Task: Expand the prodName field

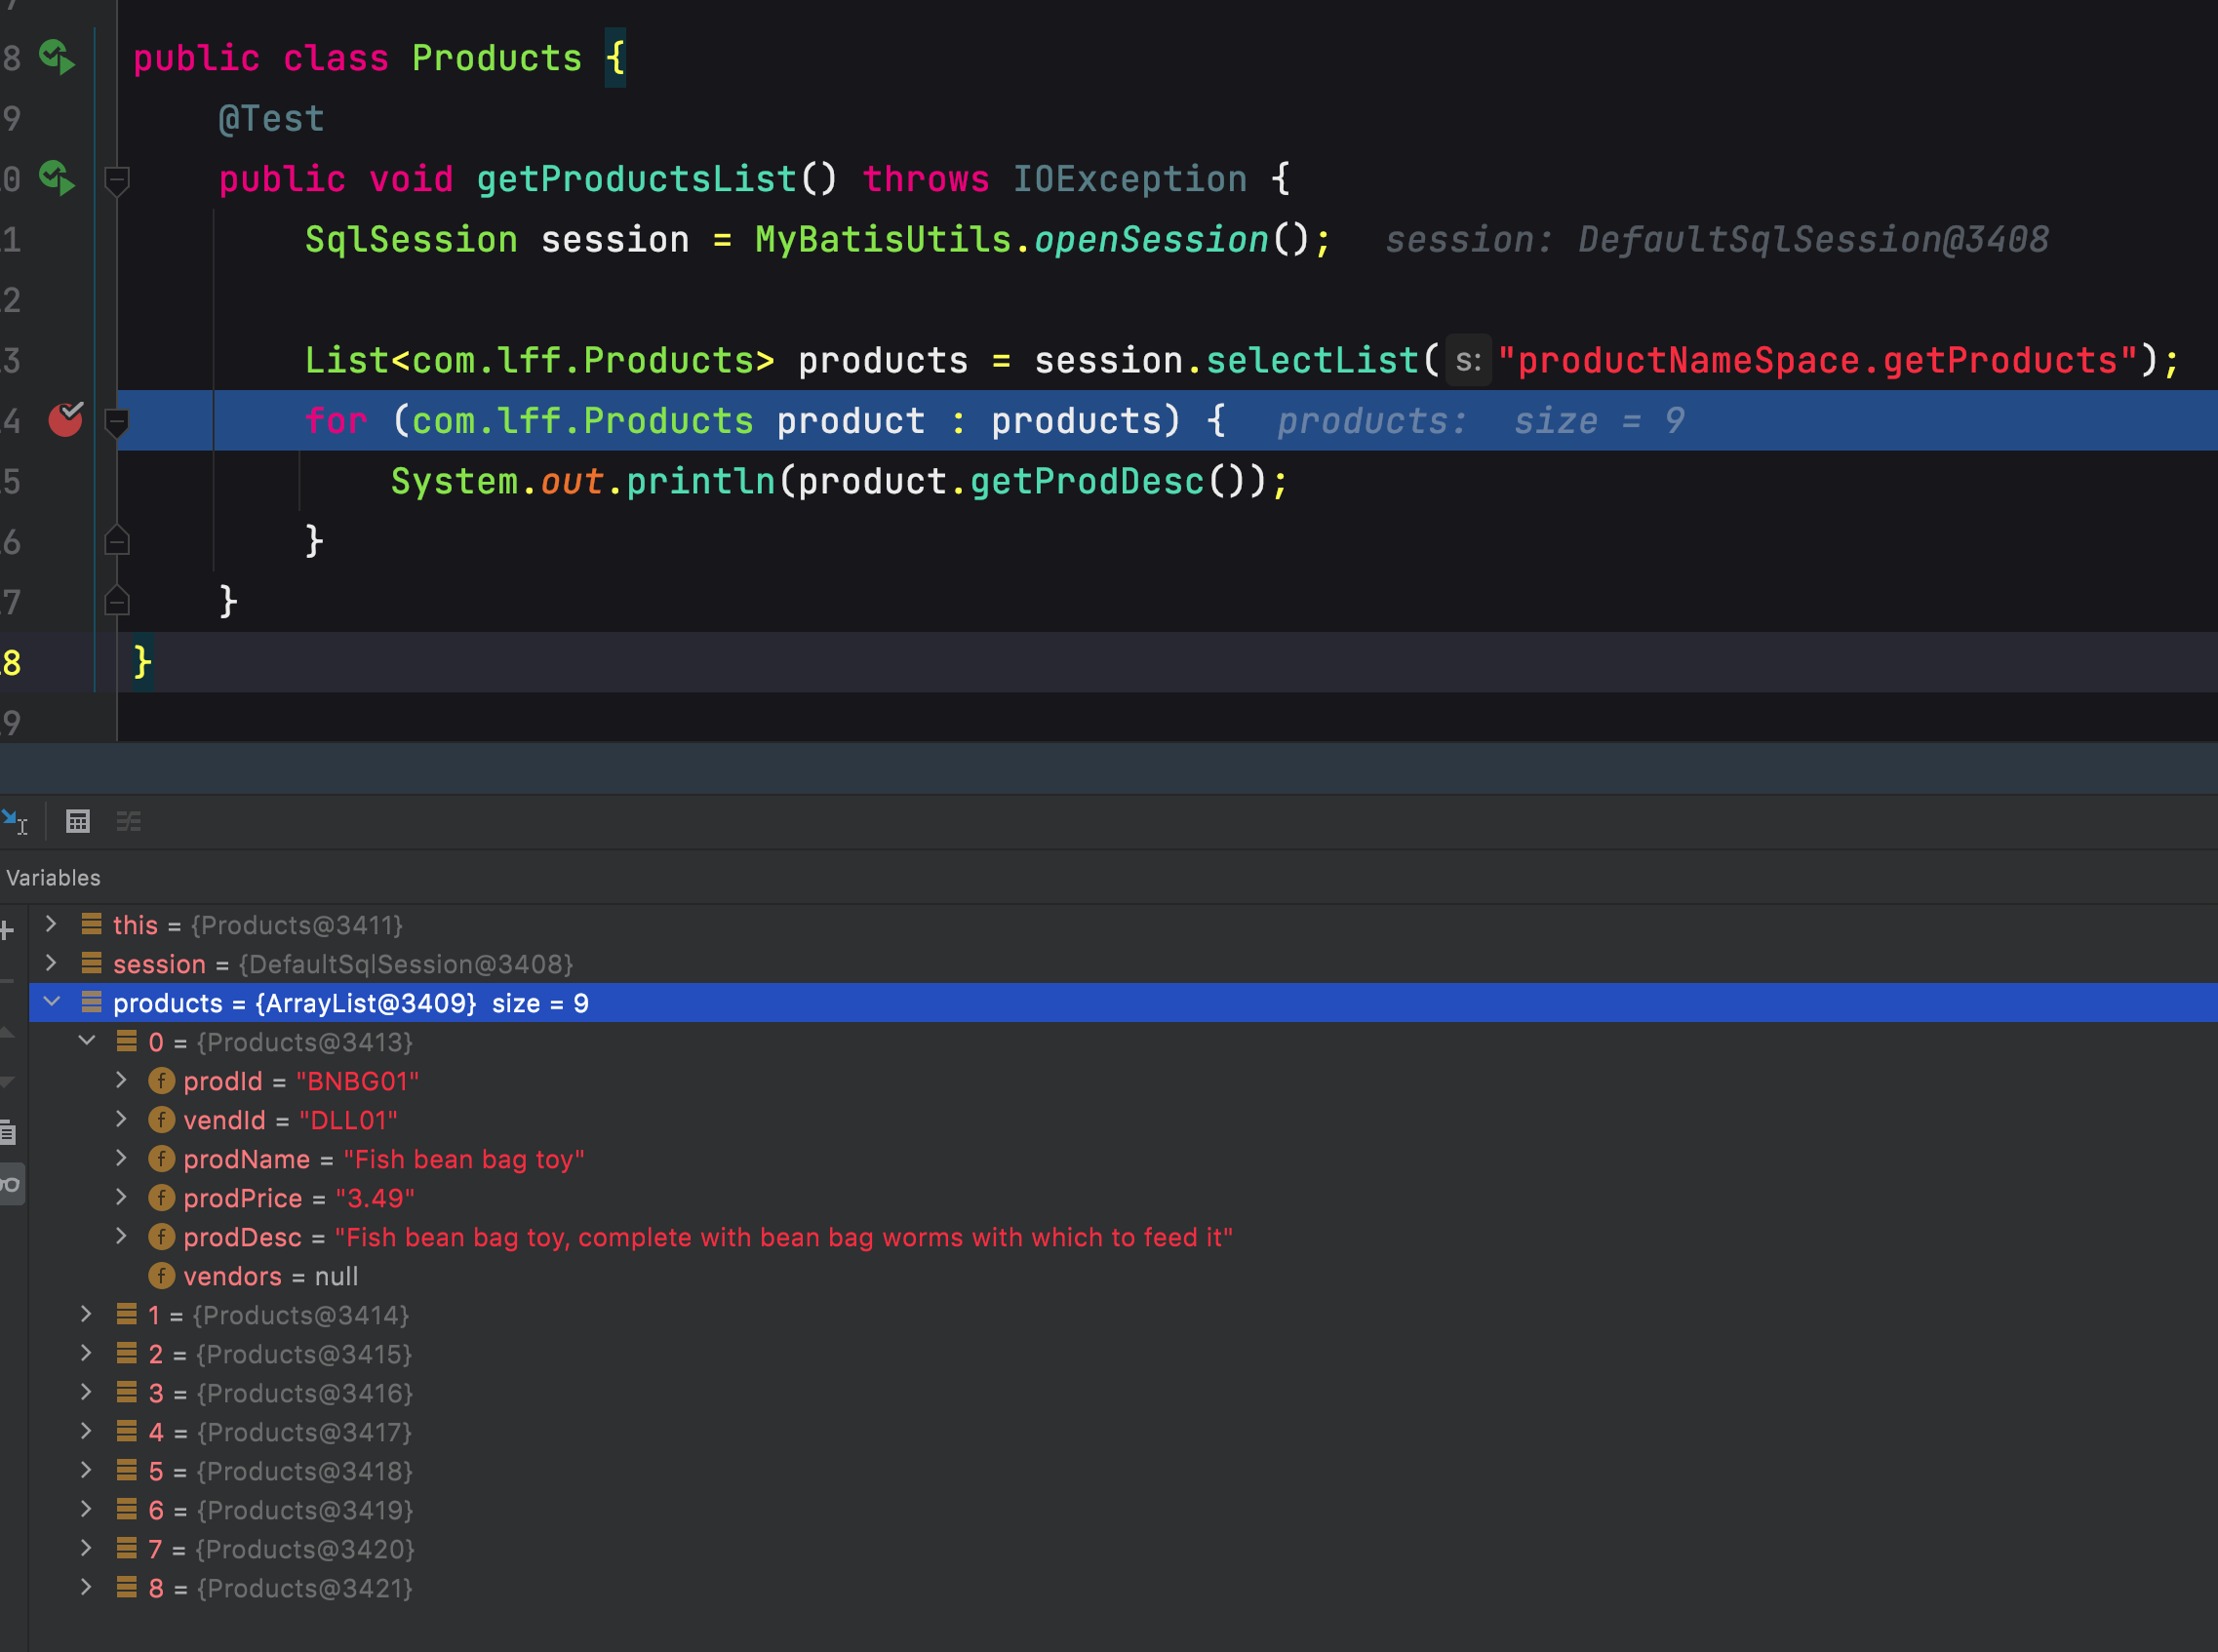Action: coord(121,1158)
